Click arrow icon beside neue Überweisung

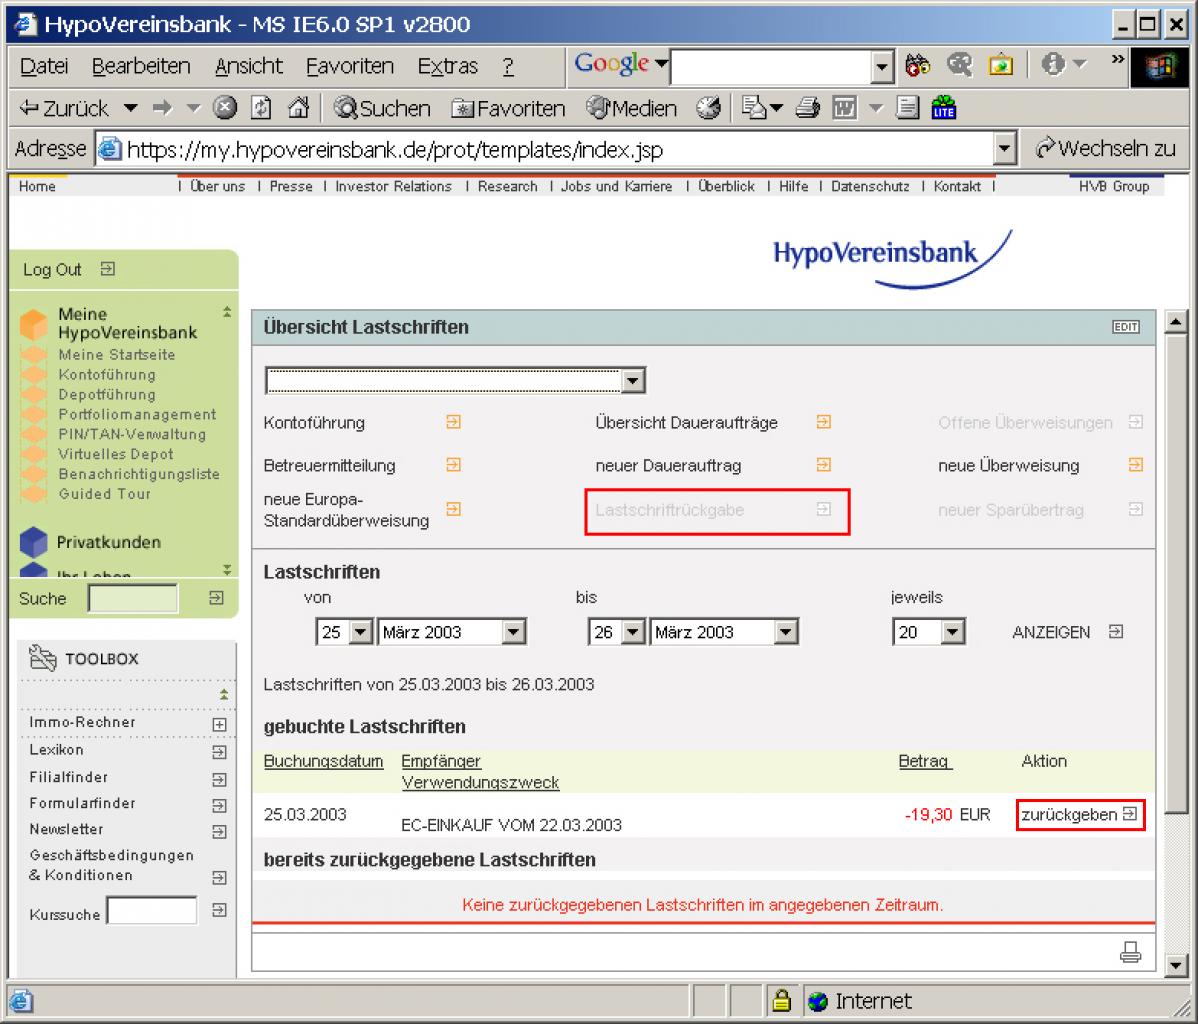1135,465
